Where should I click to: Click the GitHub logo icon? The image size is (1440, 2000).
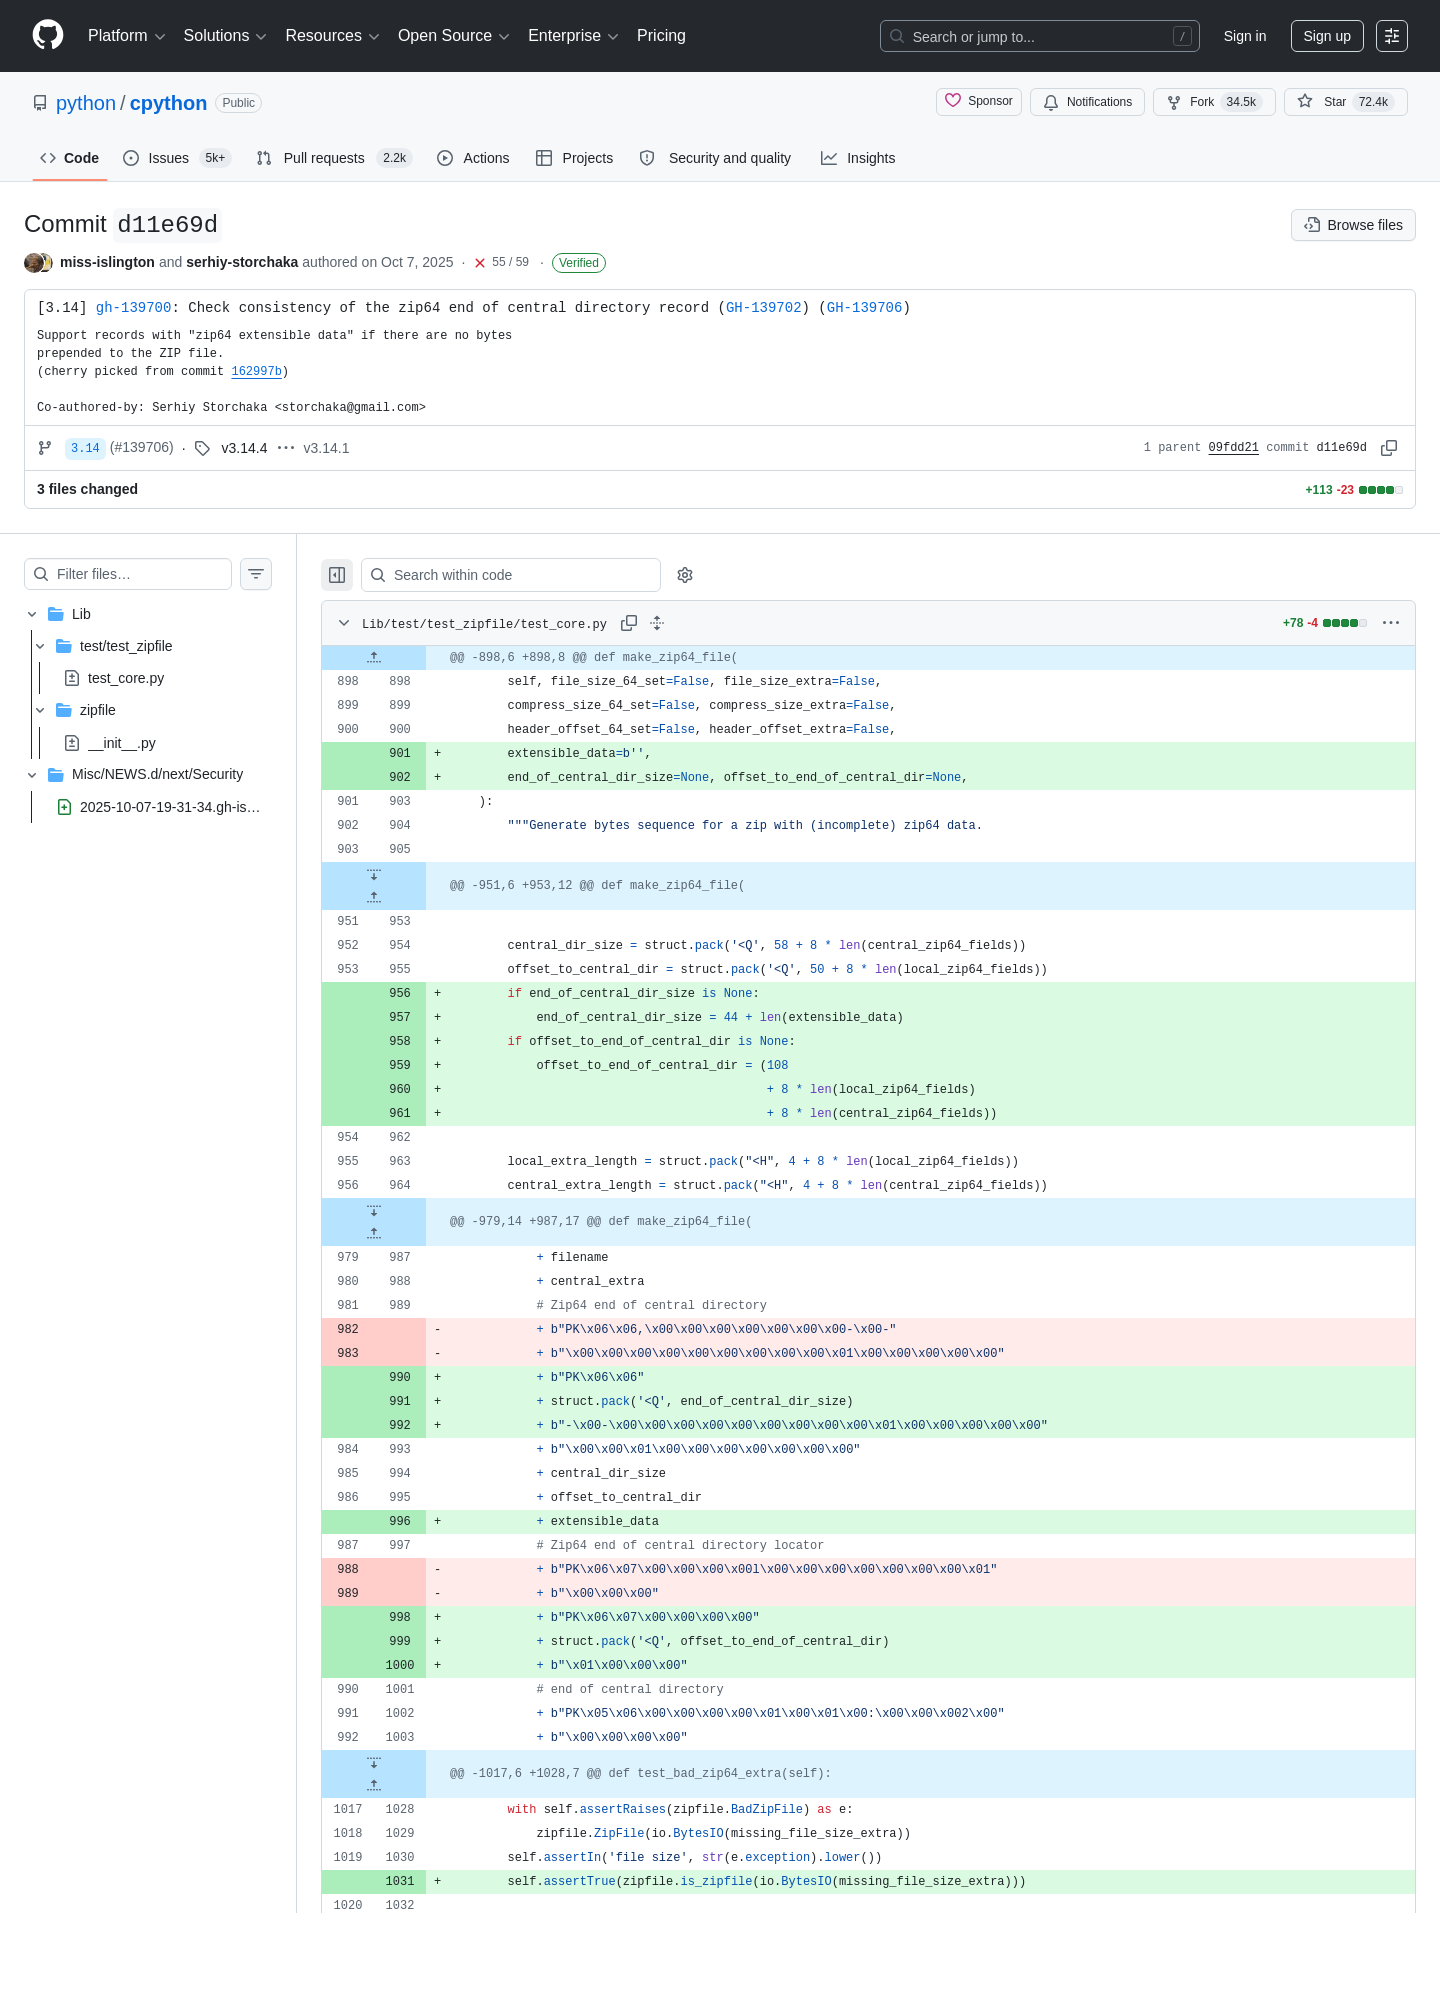pyautogui.click(x=48, y=35)
